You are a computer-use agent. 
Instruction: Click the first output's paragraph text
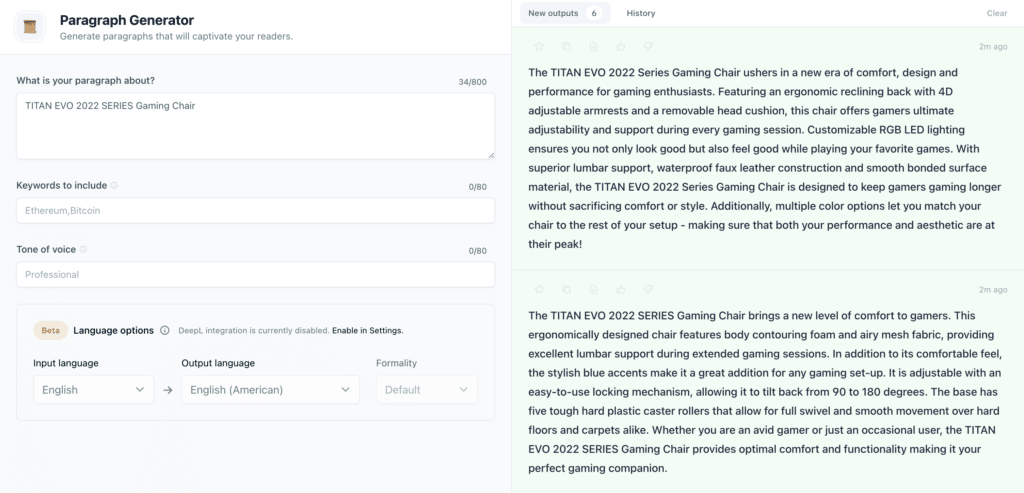(765, 157)
